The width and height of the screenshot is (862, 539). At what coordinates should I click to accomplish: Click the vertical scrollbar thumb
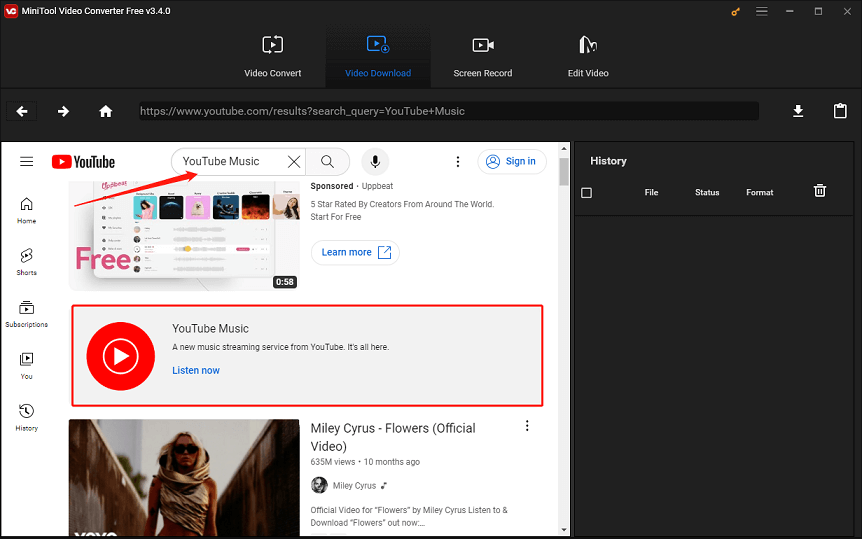(x=564, y=172)
